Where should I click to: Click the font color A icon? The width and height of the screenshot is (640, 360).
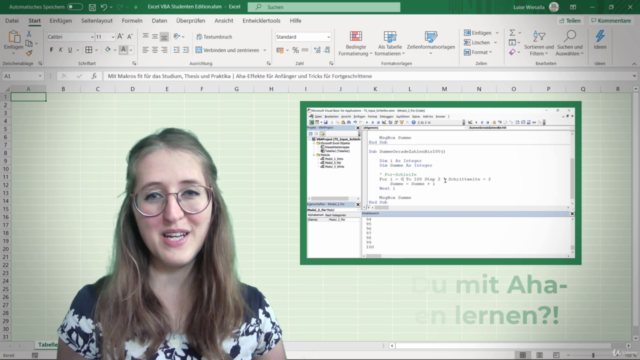point(123,50)
